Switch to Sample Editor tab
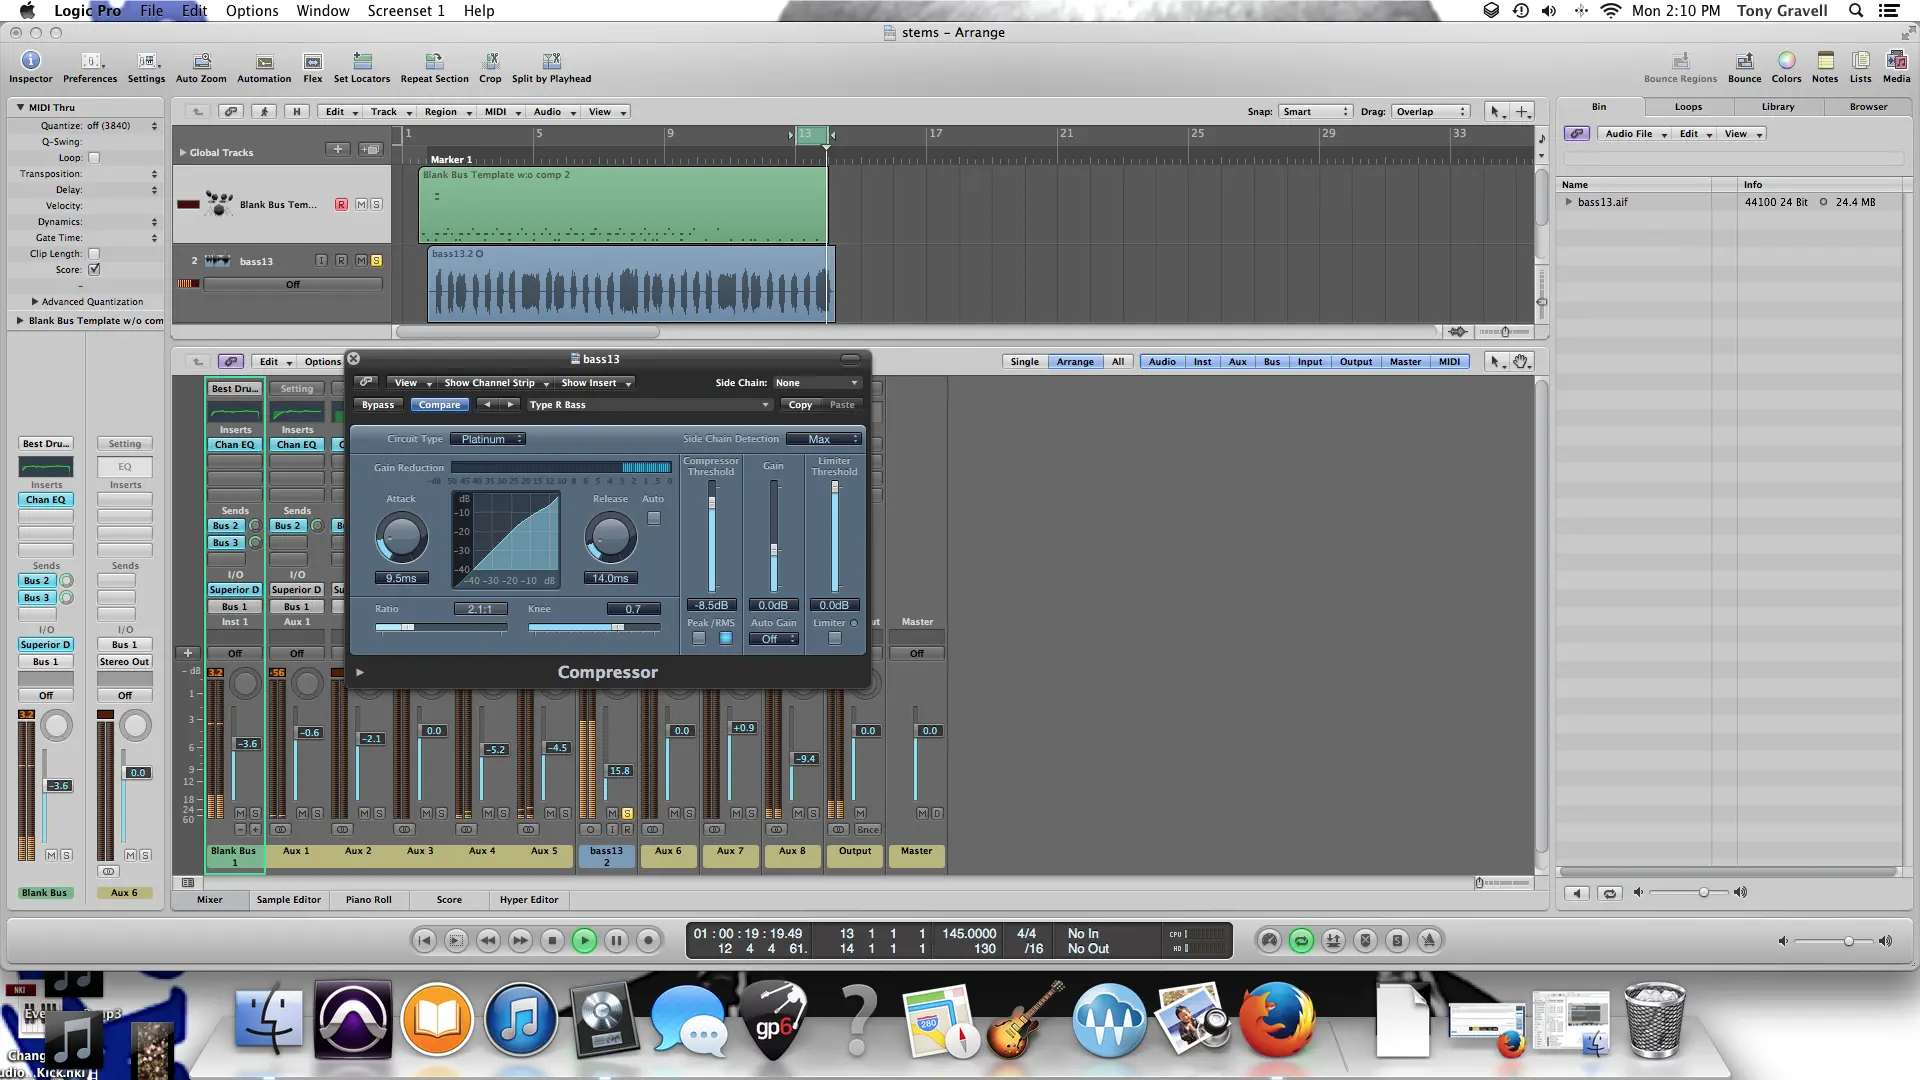The image size is (1920, 1080). point(288,900)
